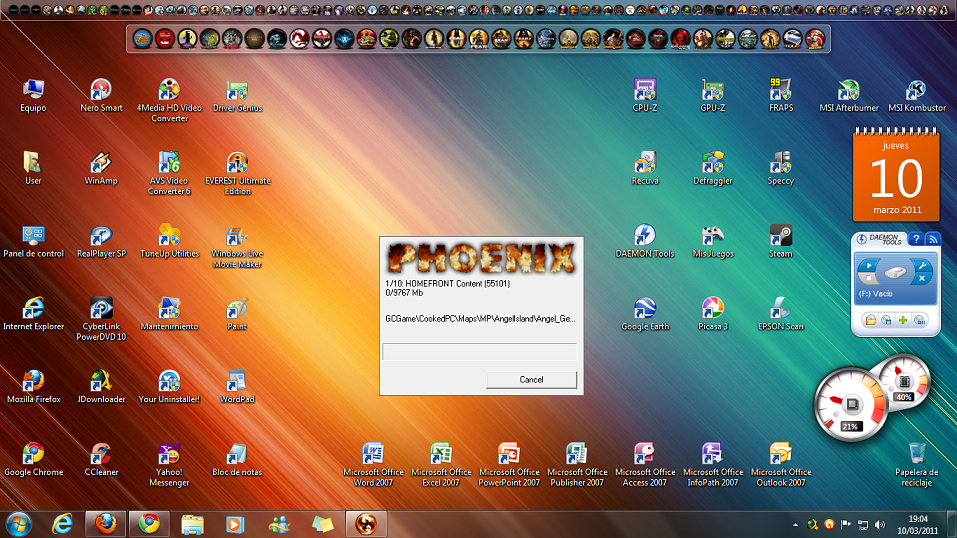Open Windows Live Movie Maker icon
Viewport: 957px width, 538px height.
[x=237, y=247]
